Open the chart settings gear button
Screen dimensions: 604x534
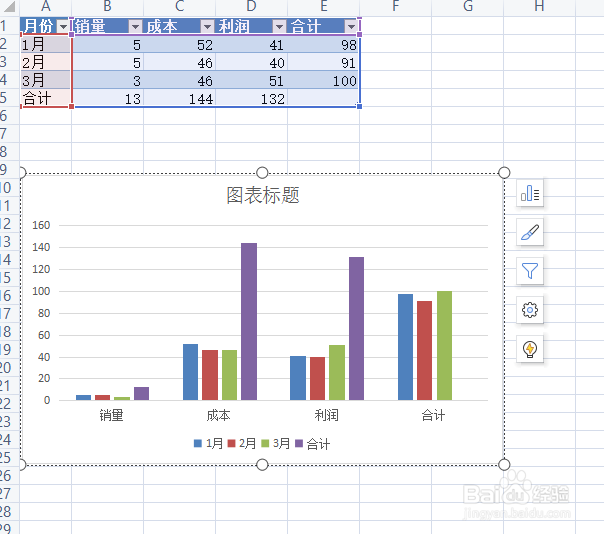530,310
